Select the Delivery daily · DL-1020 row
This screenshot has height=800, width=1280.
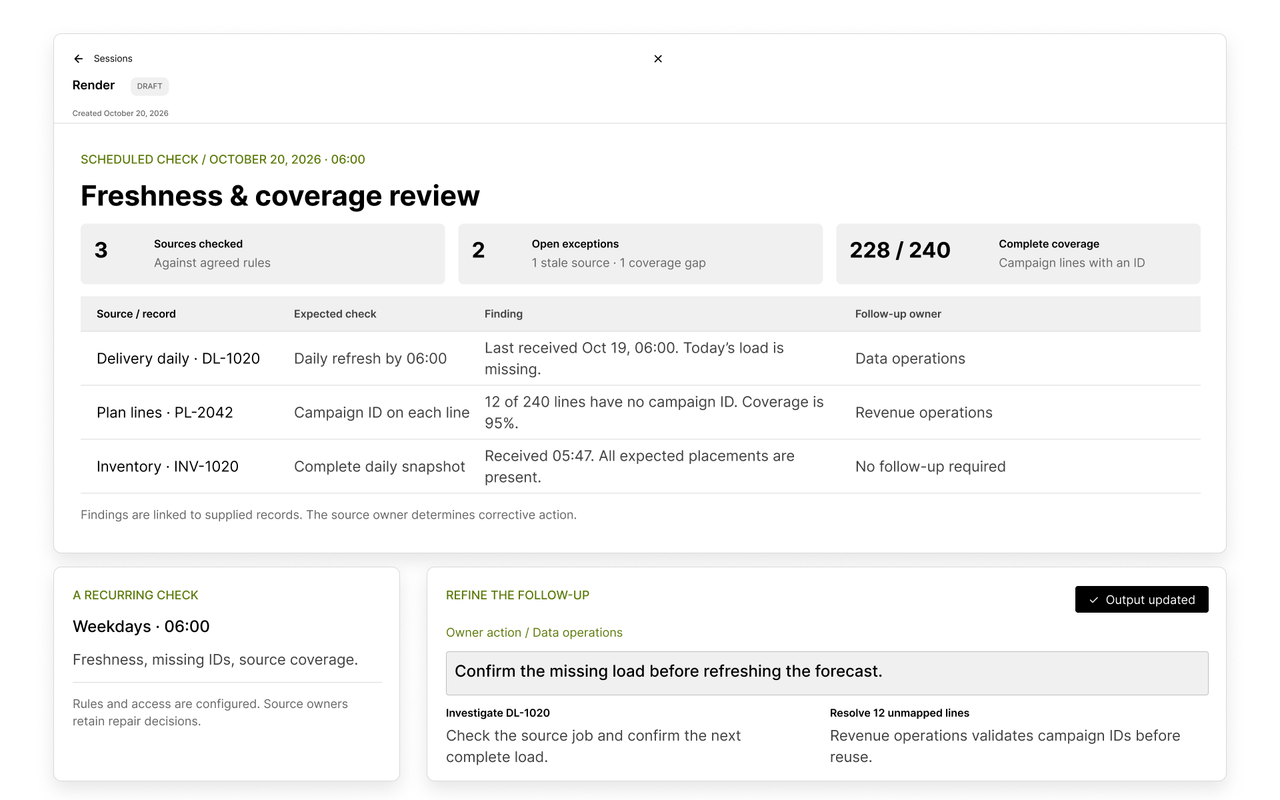[x=640, y=358]
